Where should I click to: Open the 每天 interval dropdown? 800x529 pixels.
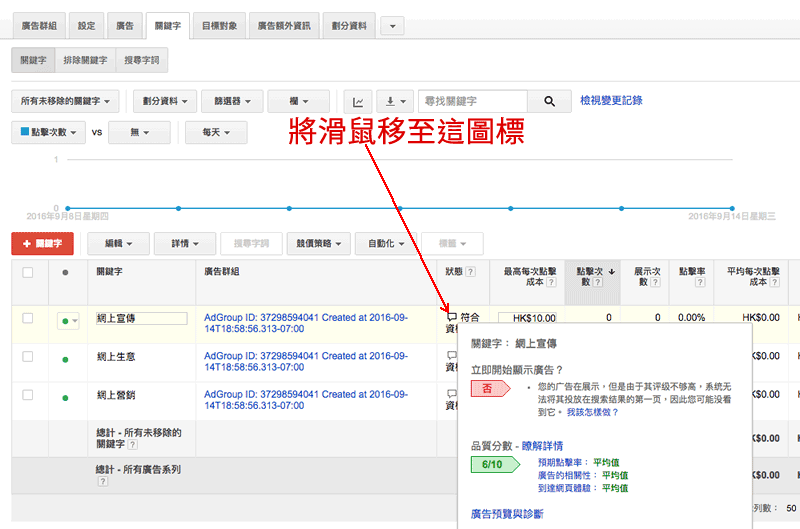[216, 132]
